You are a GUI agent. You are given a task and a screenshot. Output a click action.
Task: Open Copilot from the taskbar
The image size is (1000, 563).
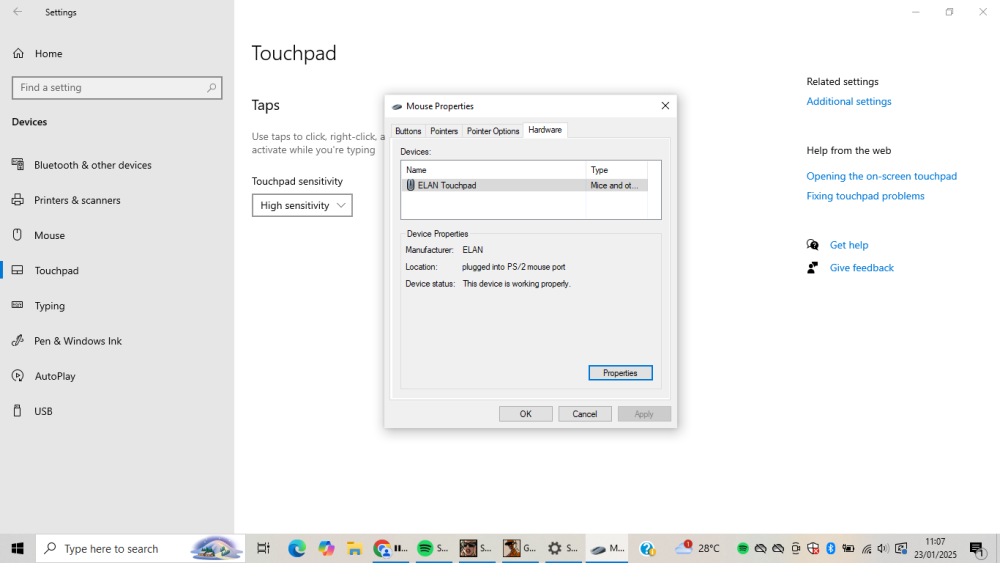click(x=327, y=548)
